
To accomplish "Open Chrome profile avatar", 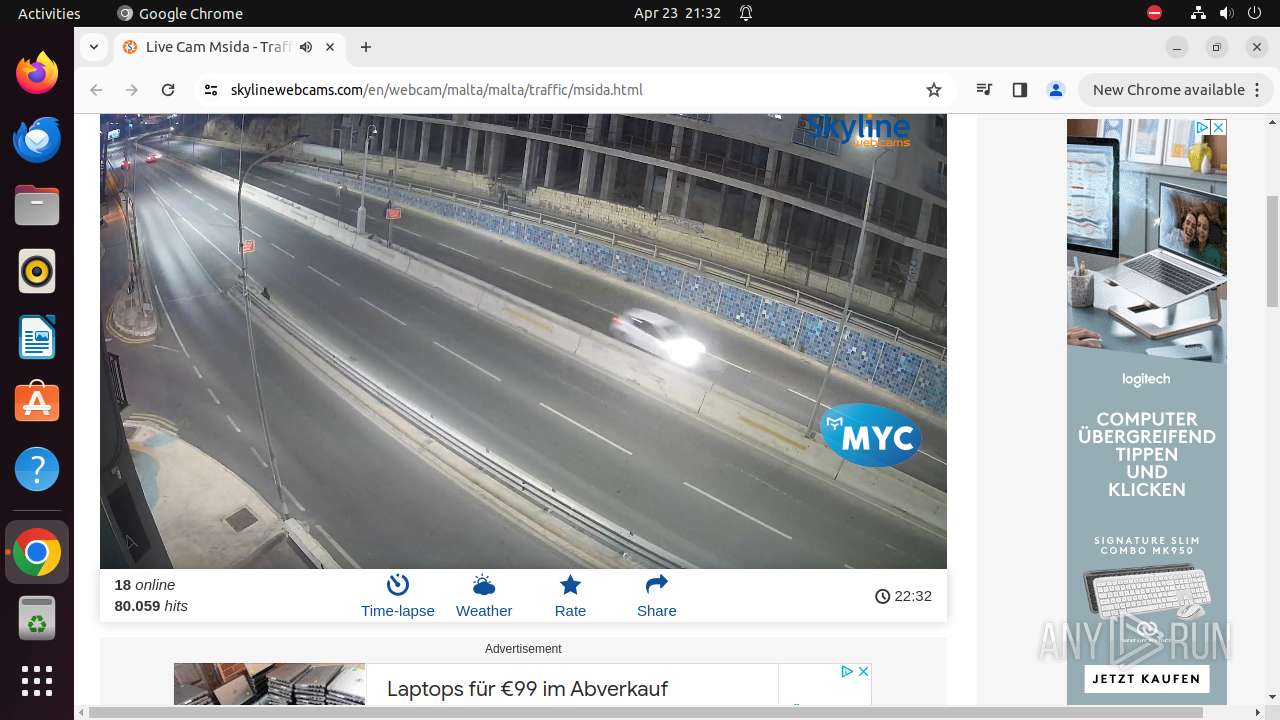I will point(1056,90).
